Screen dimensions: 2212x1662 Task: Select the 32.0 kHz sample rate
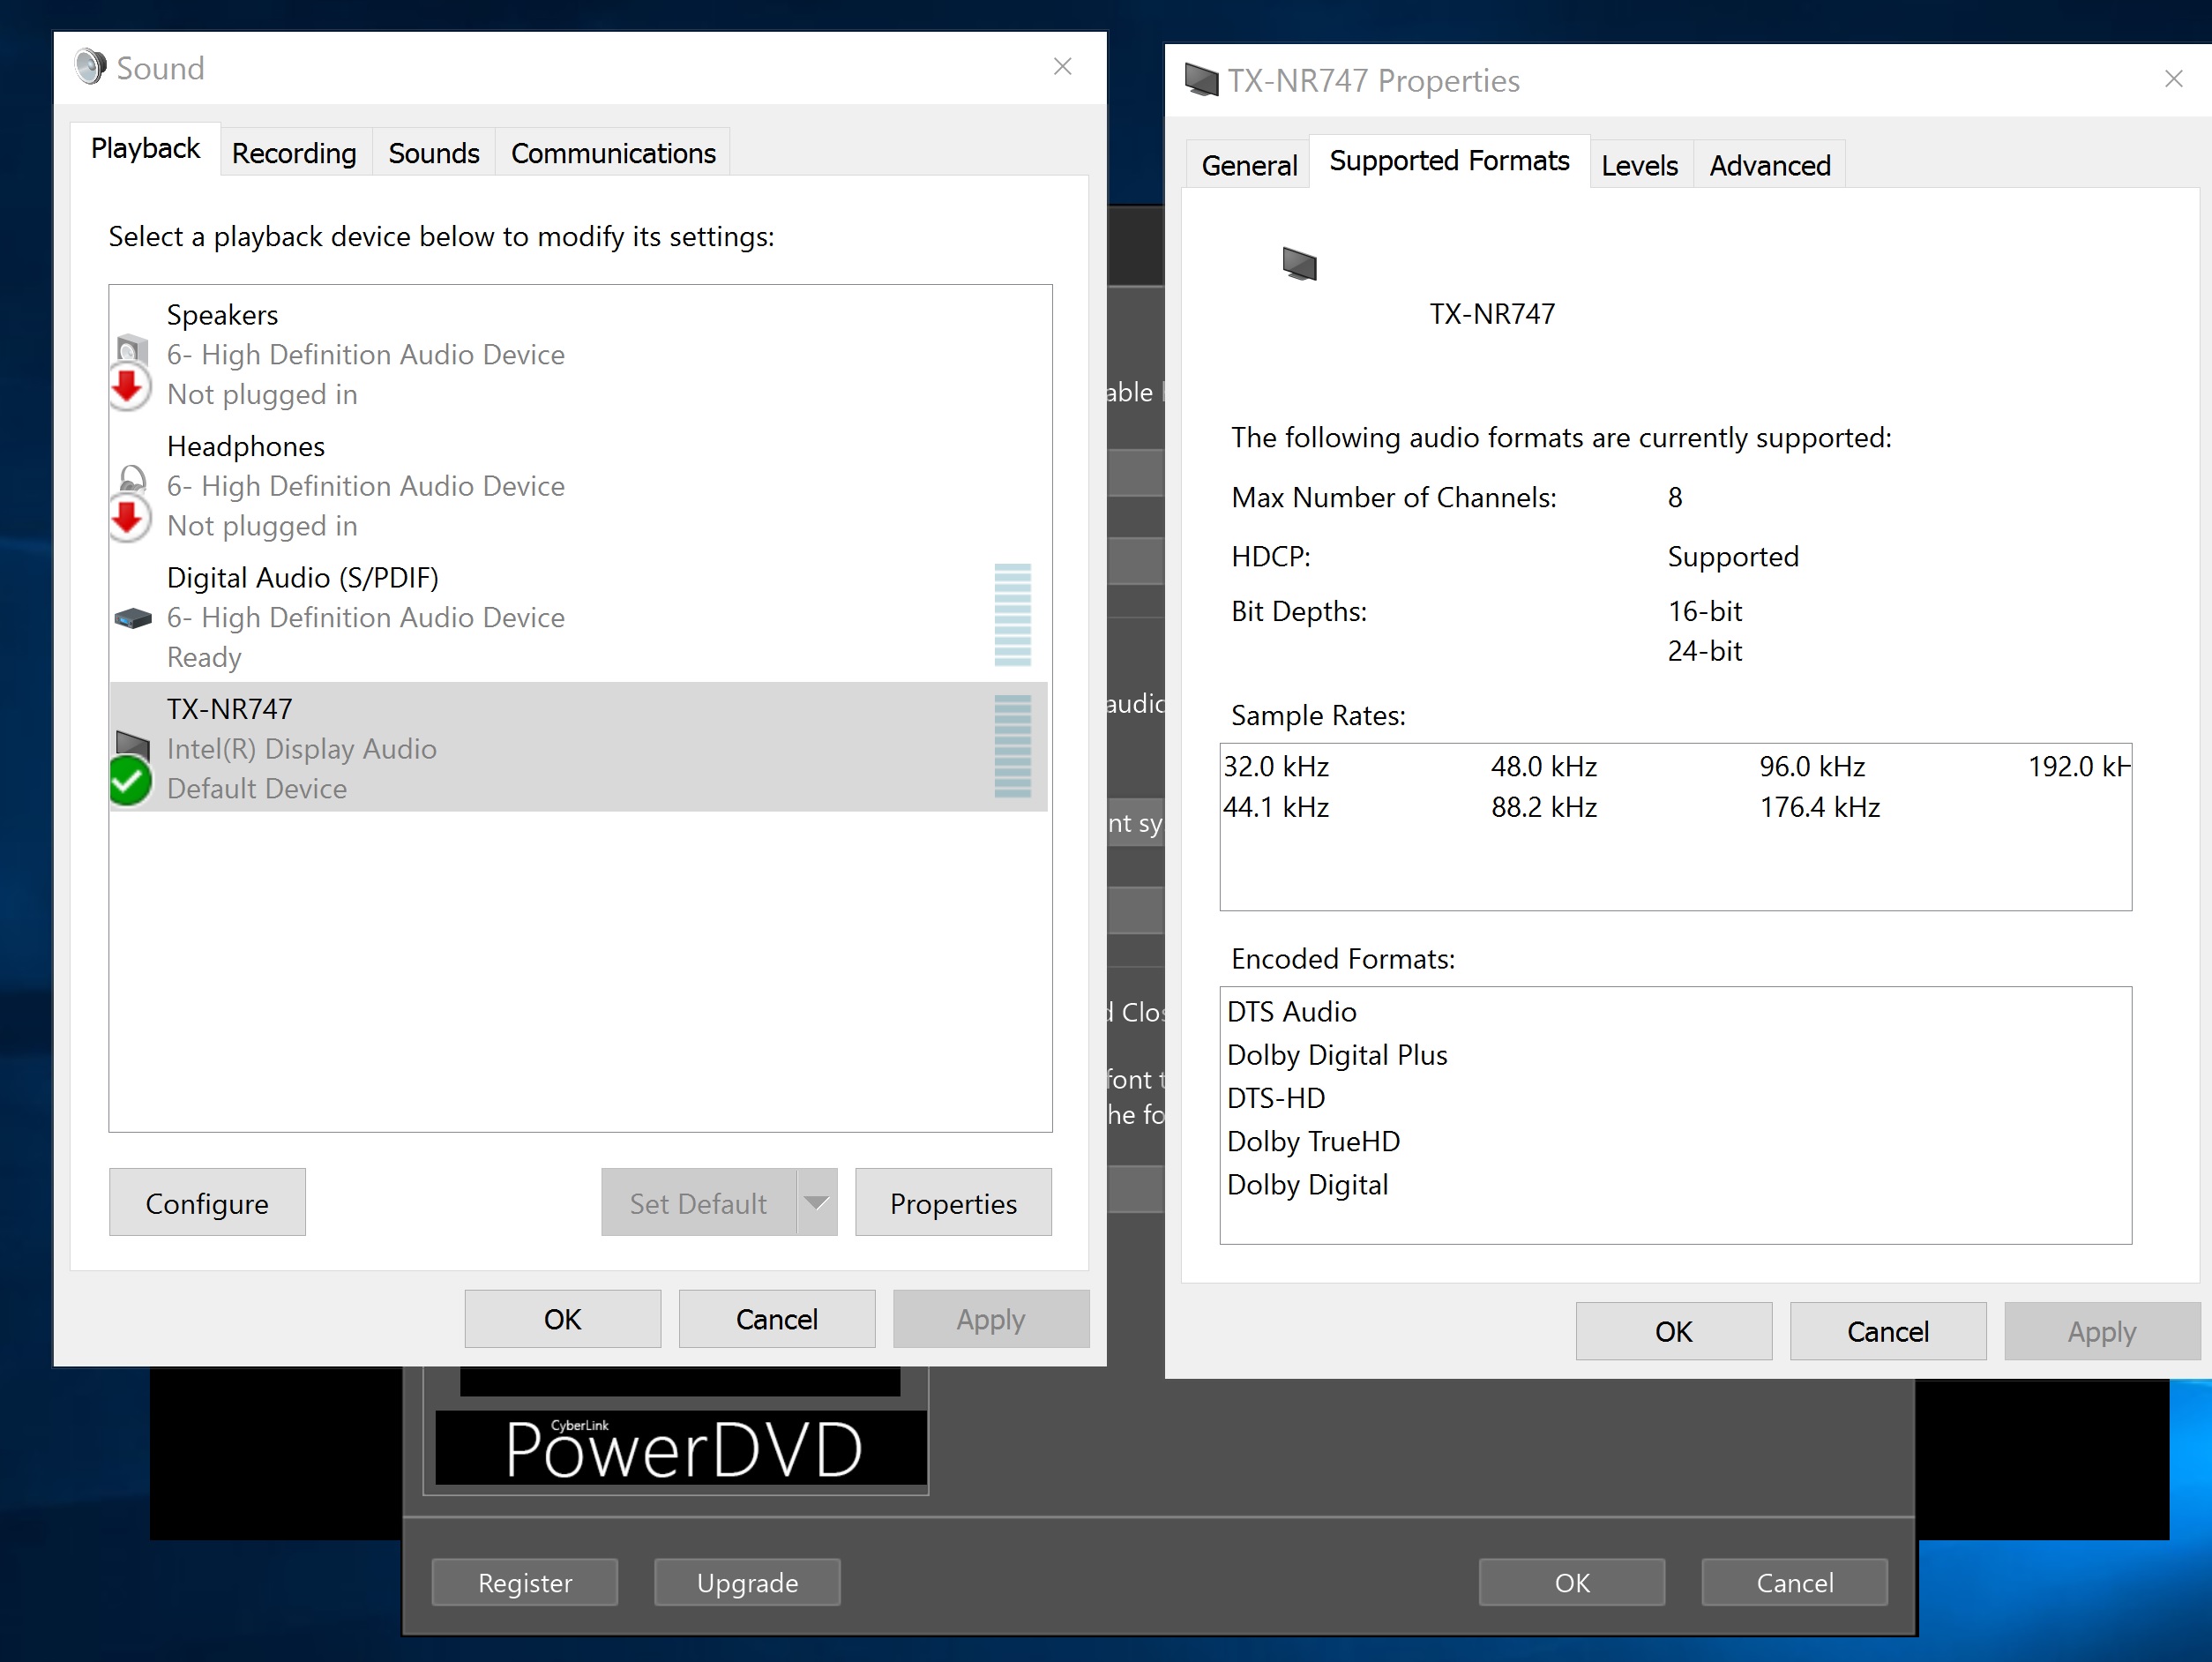tap(1277, 766)
